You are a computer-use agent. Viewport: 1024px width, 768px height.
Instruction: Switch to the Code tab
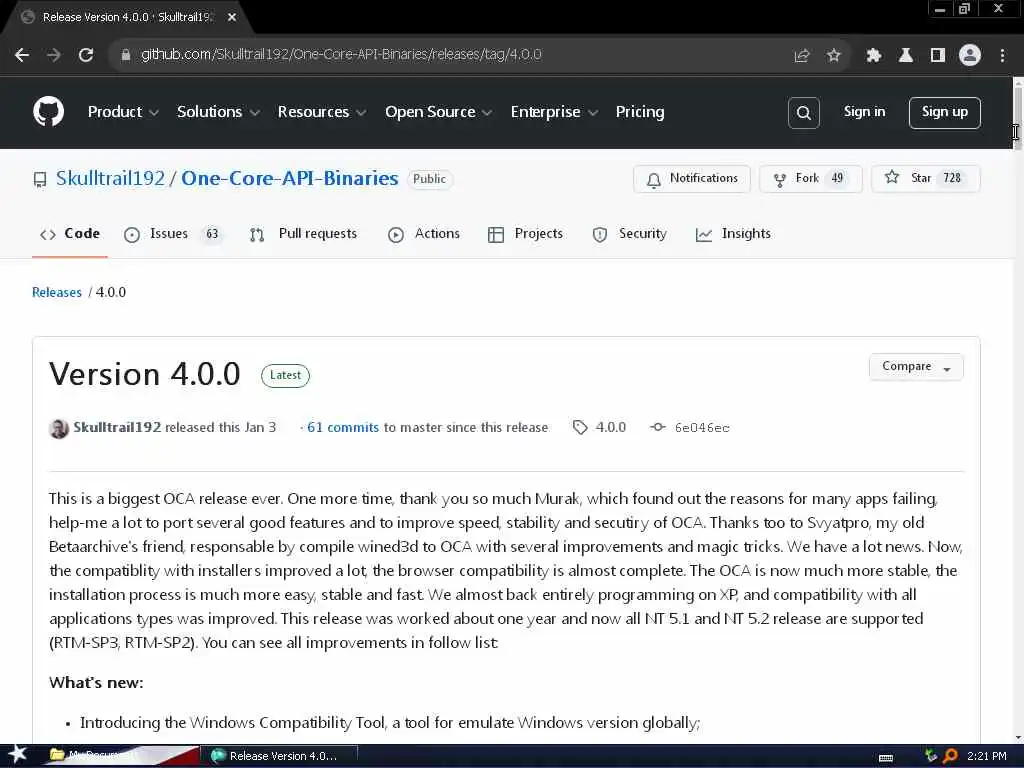pos(70,234)
